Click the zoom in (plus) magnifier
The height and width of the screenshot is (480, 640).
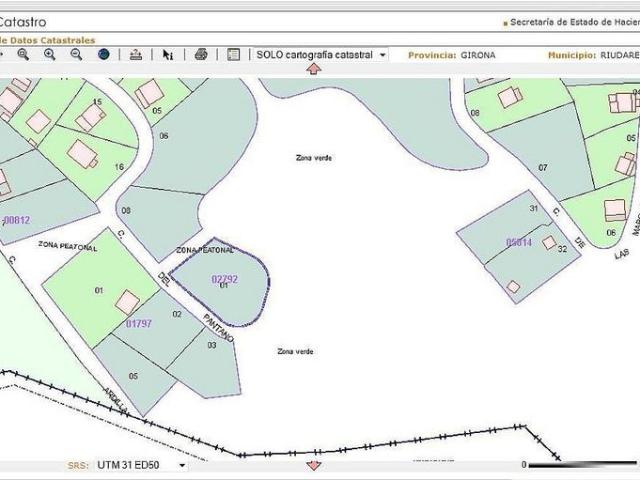49,54
